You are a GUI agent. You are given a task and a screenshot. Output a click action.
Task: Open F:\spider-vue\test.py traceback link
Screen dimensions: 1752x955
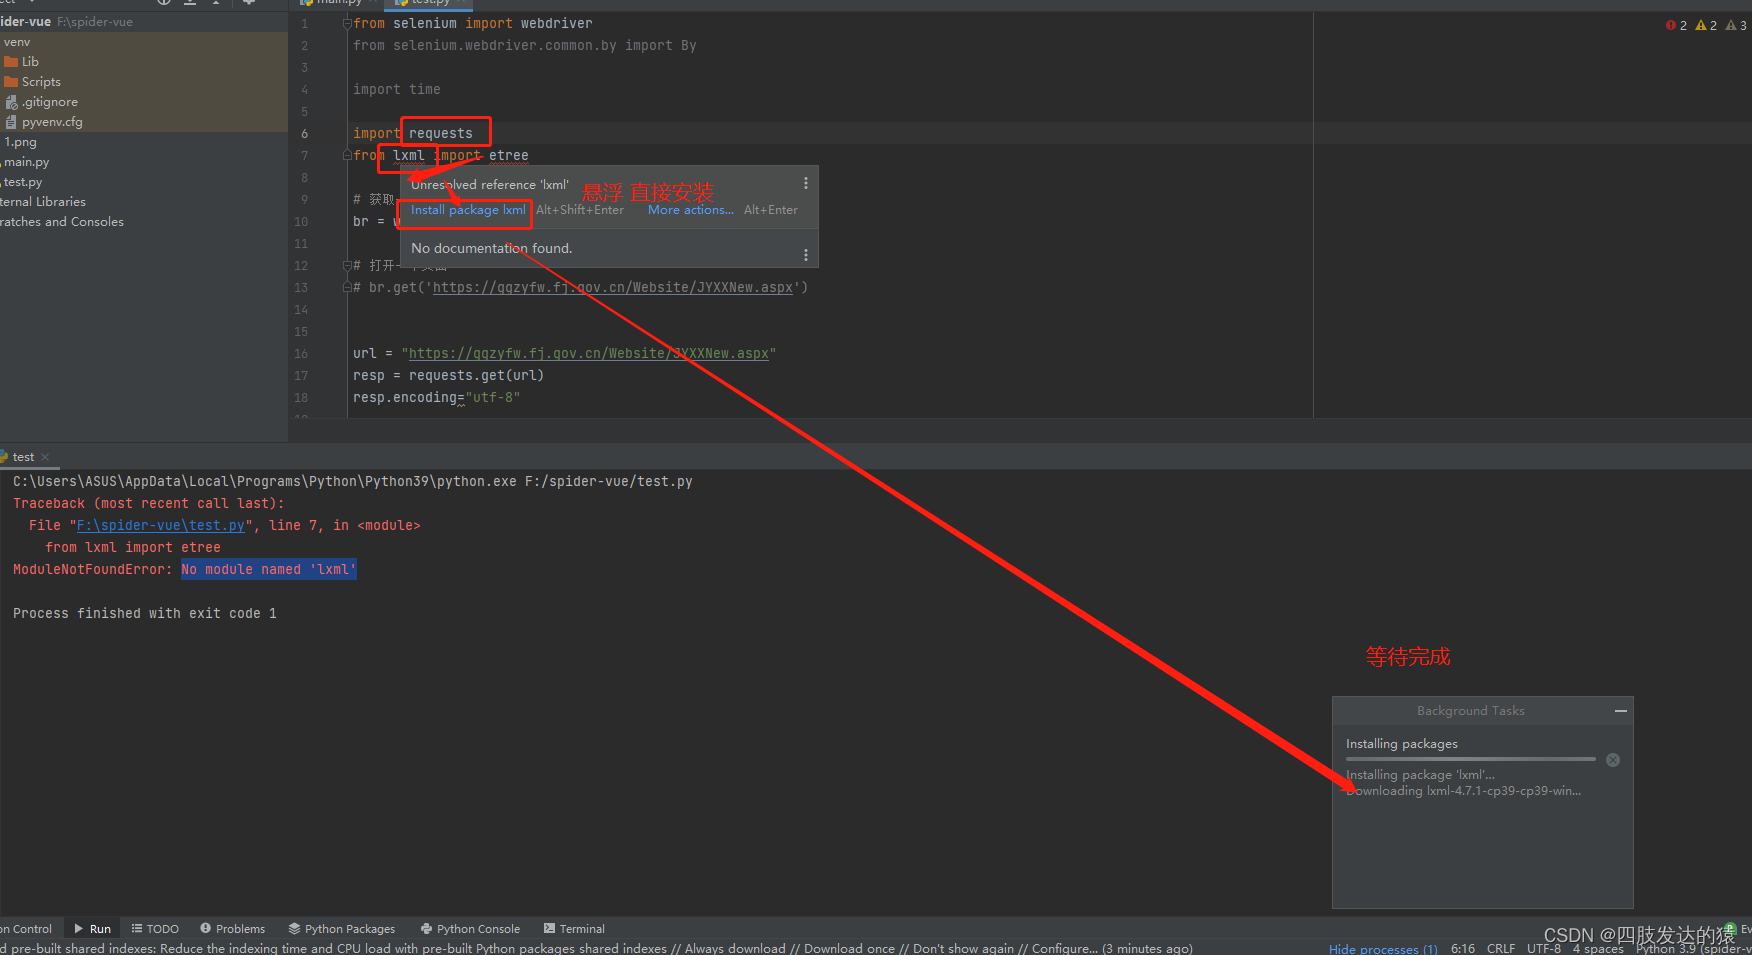click(161, 525)
